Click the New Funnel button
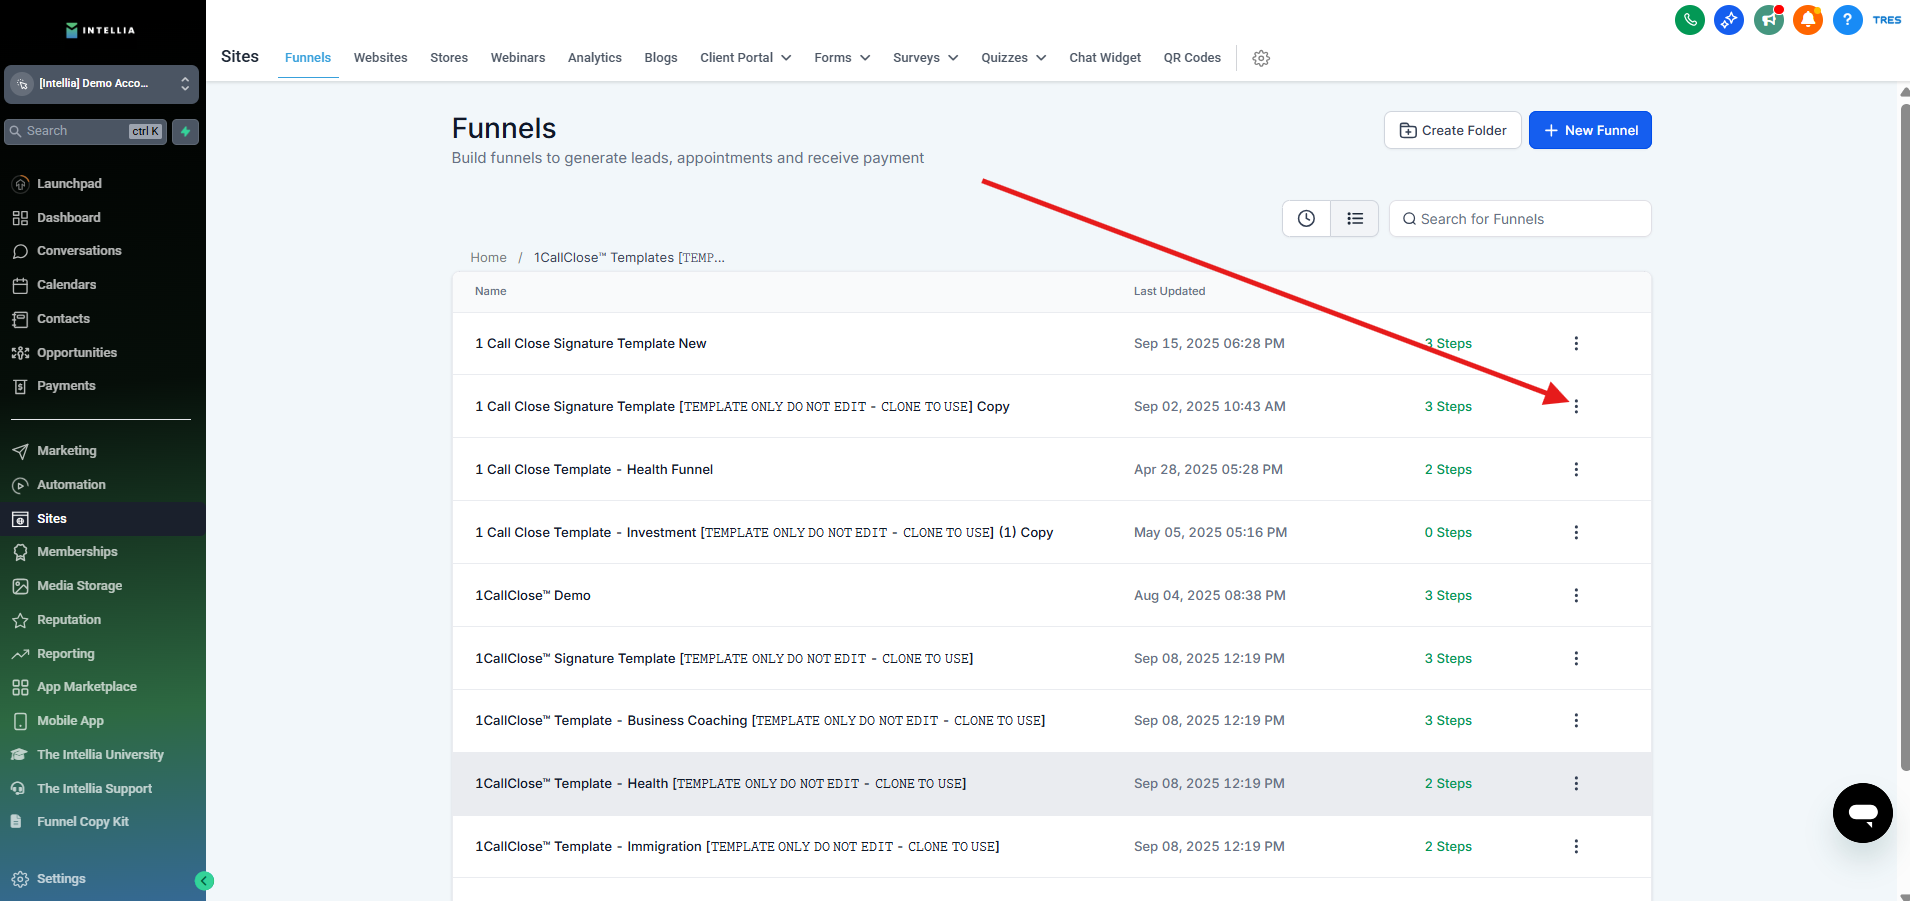Screen dimensions: 1910x901 pos(1590,130)
